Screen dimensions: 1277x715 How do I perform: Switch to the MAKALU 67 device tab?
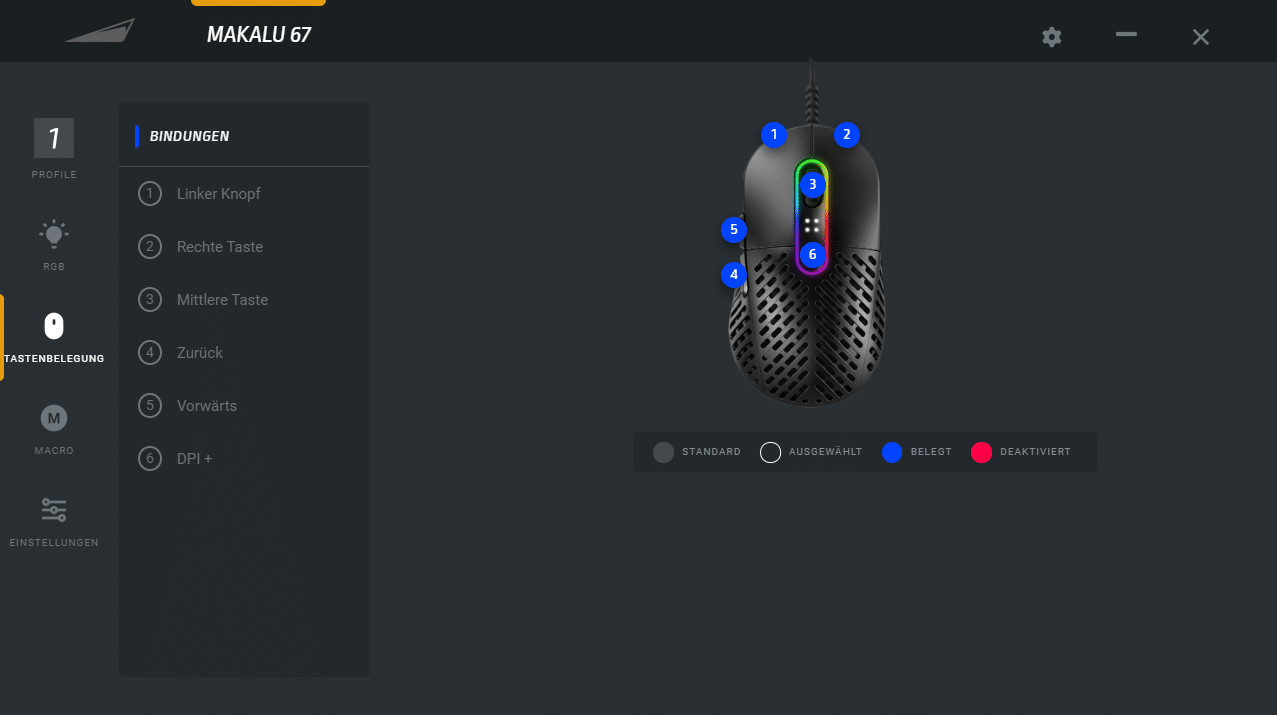(x=259, y=34)
